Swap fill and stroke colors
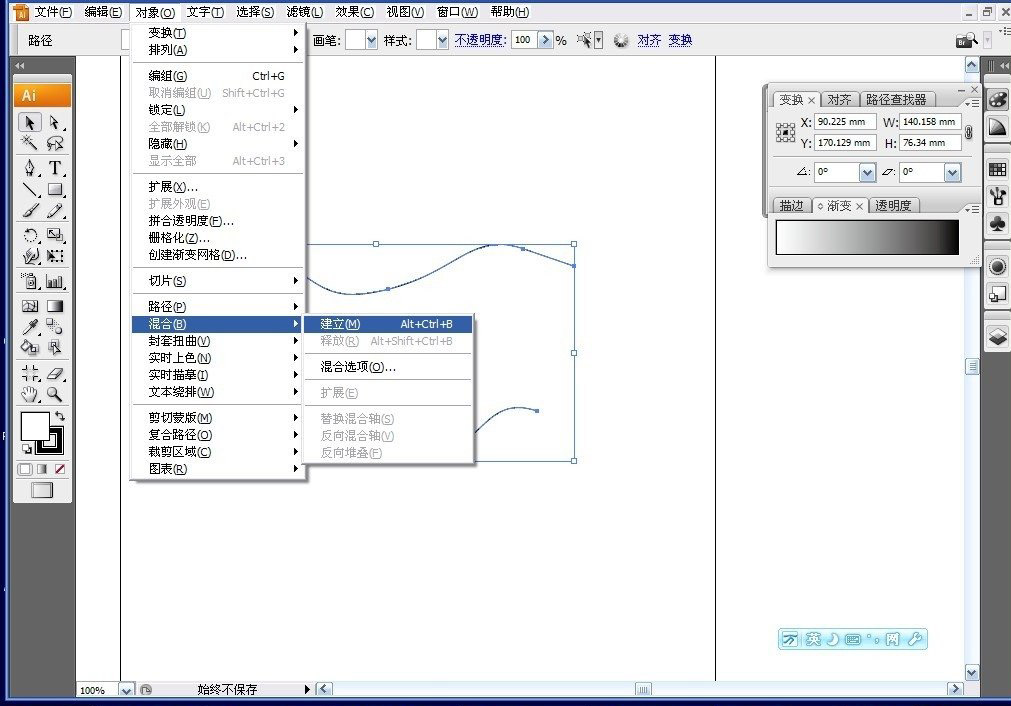 [x=58, y=414]
